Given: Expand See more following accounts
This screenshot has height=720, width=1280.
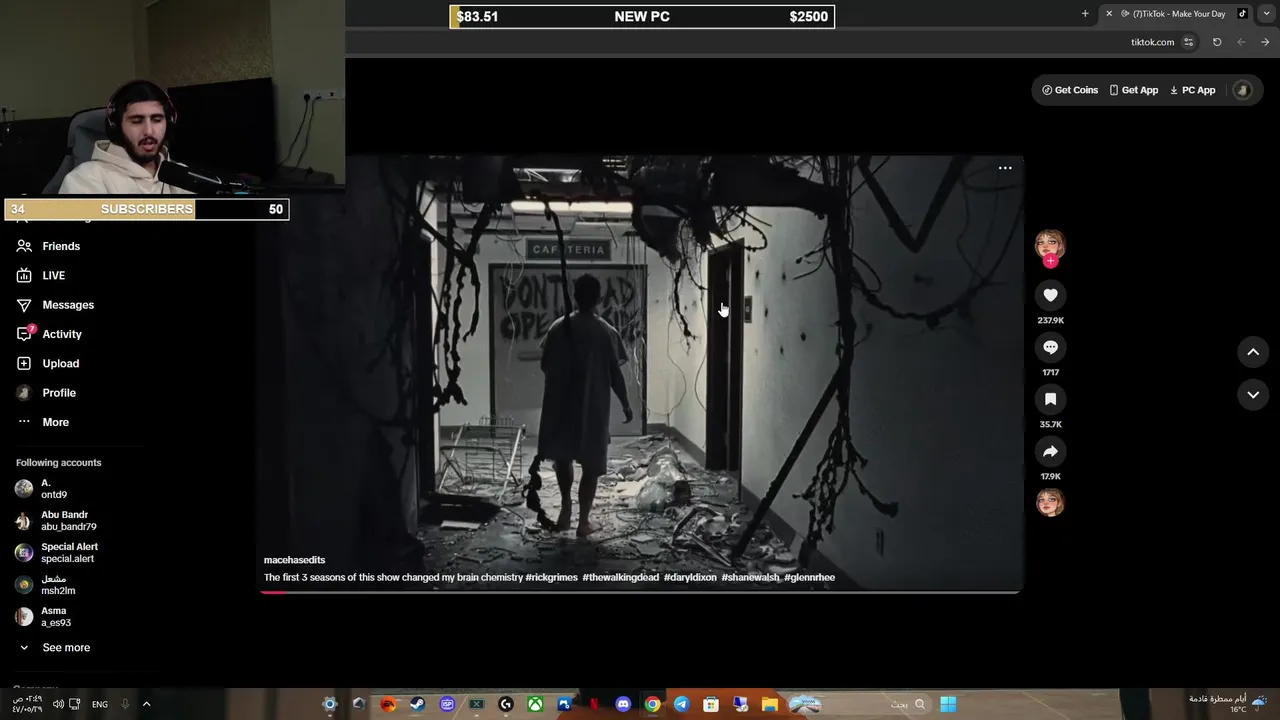Looking at the screenshot, I should coord(54,648).
